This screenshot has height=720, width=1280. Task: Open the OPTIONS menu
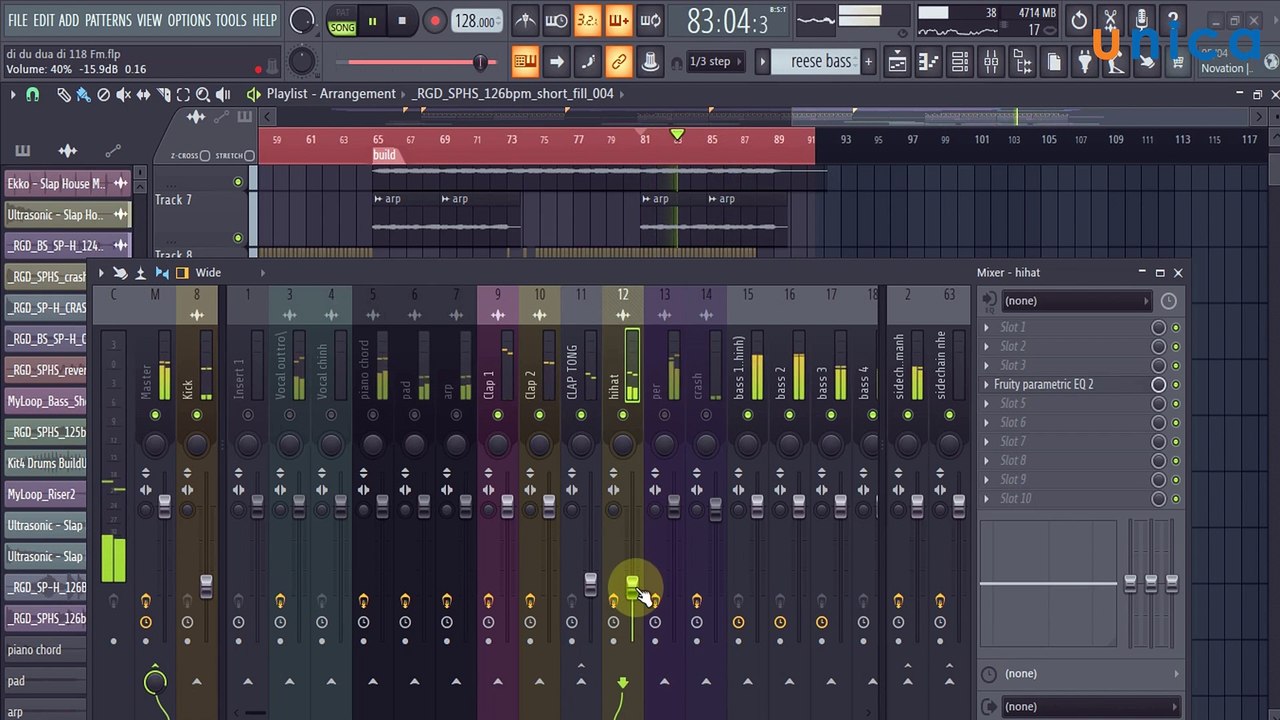189,20
